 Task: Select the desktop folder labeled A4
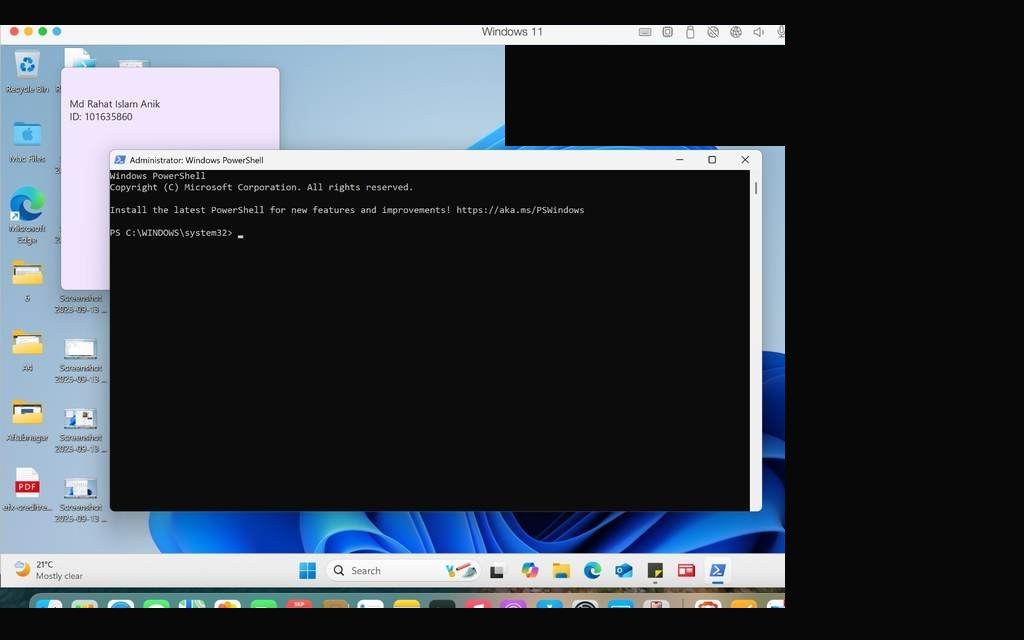pos(27,350)
